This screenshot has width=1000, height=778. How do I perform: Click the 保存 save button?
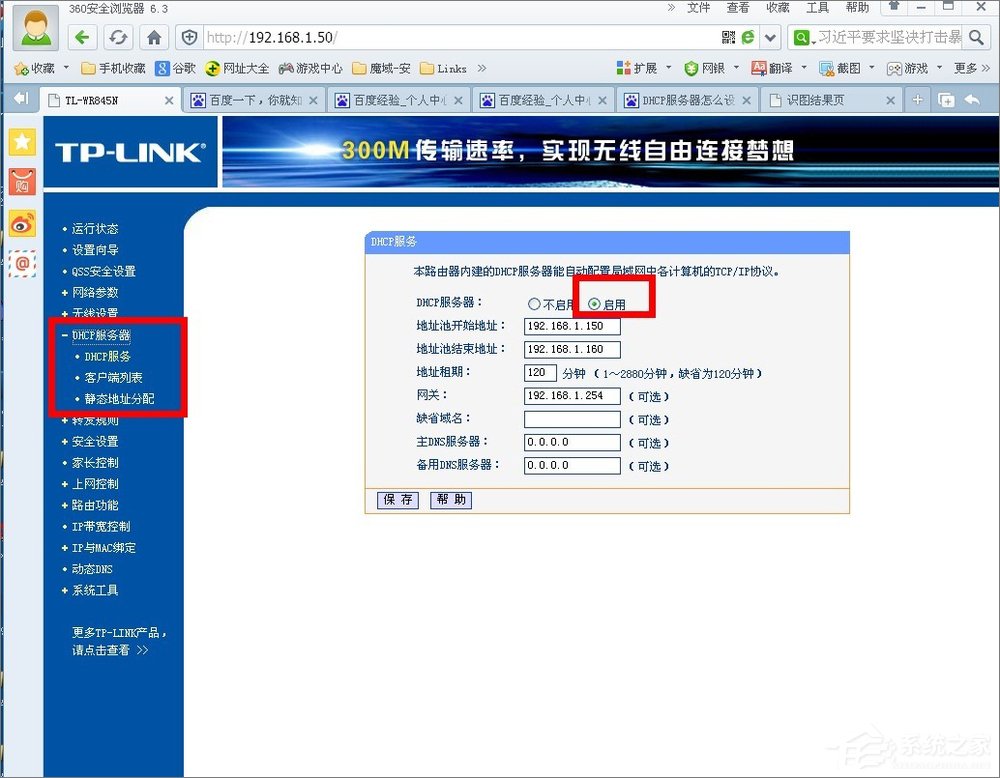point(396,500)
